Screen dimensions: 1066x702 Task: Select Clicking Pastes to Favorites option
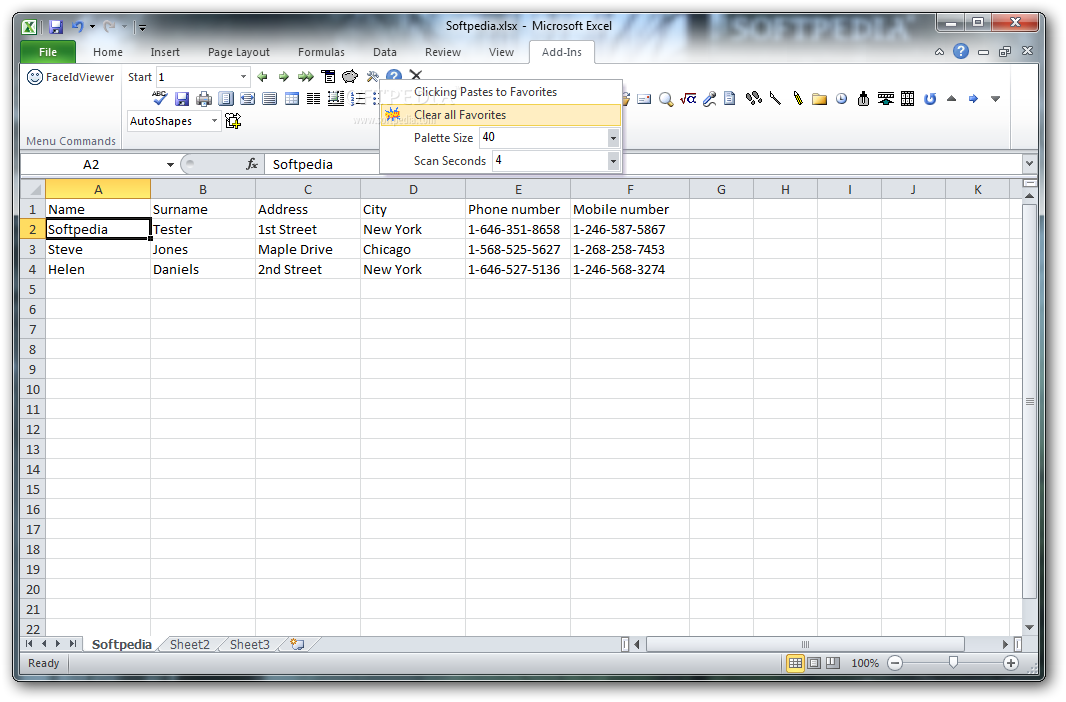501,92
